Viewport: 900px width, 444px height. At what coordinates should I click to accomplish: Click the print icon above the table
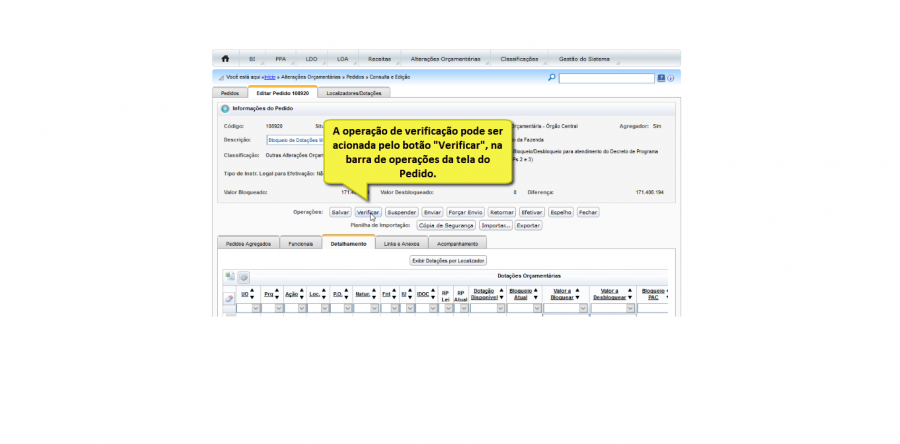coord(244,277)
